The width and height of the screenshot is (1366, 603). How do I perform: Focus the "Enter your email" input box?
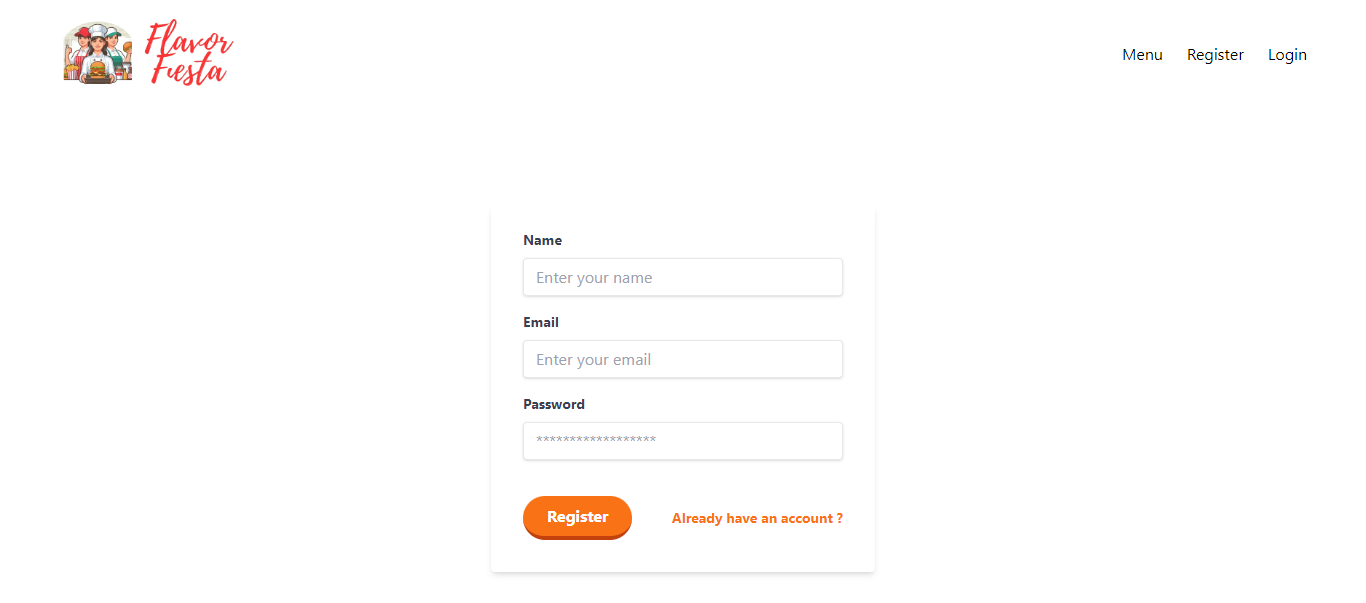(683, 359)
